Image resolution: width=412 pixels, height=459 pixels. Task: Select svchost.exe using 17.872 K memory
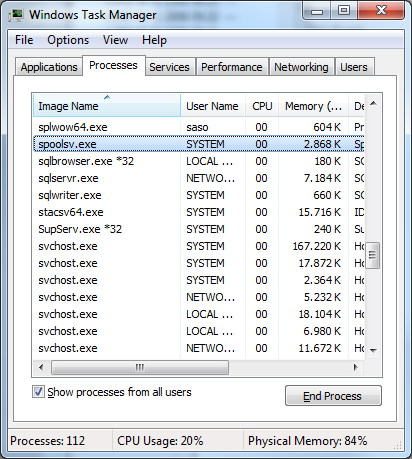click(199, 263)
